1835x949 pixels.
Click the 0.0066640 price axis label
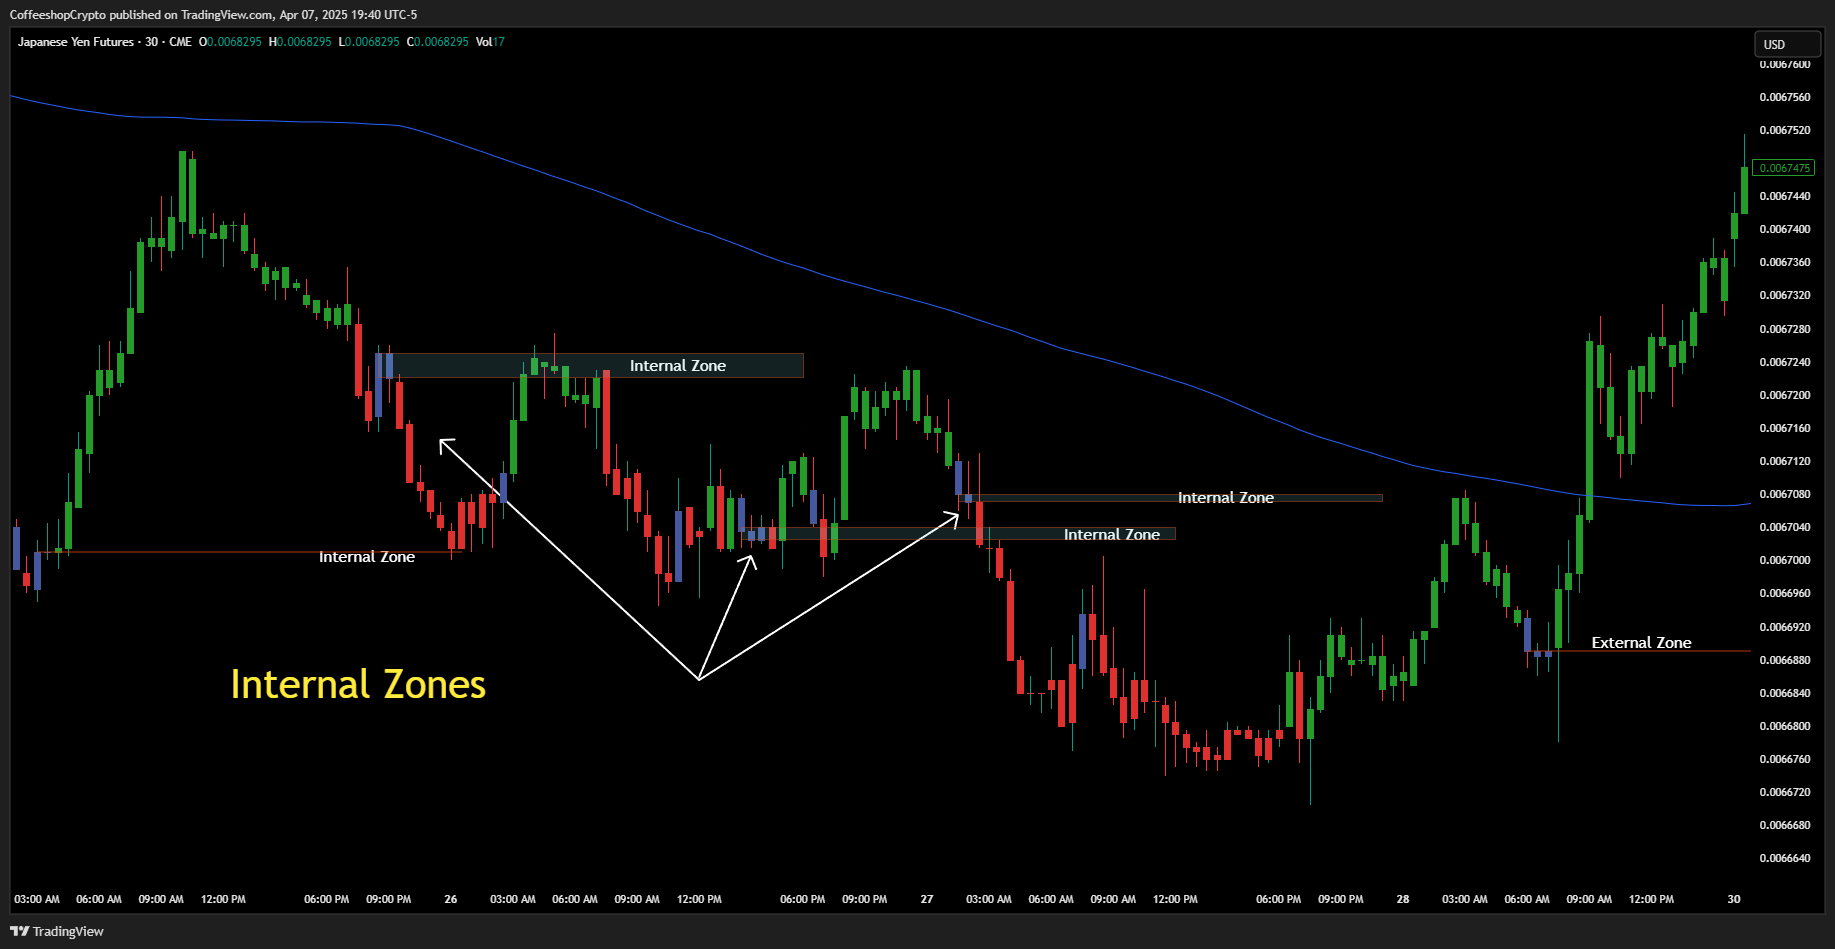[x=1785, y=858]
